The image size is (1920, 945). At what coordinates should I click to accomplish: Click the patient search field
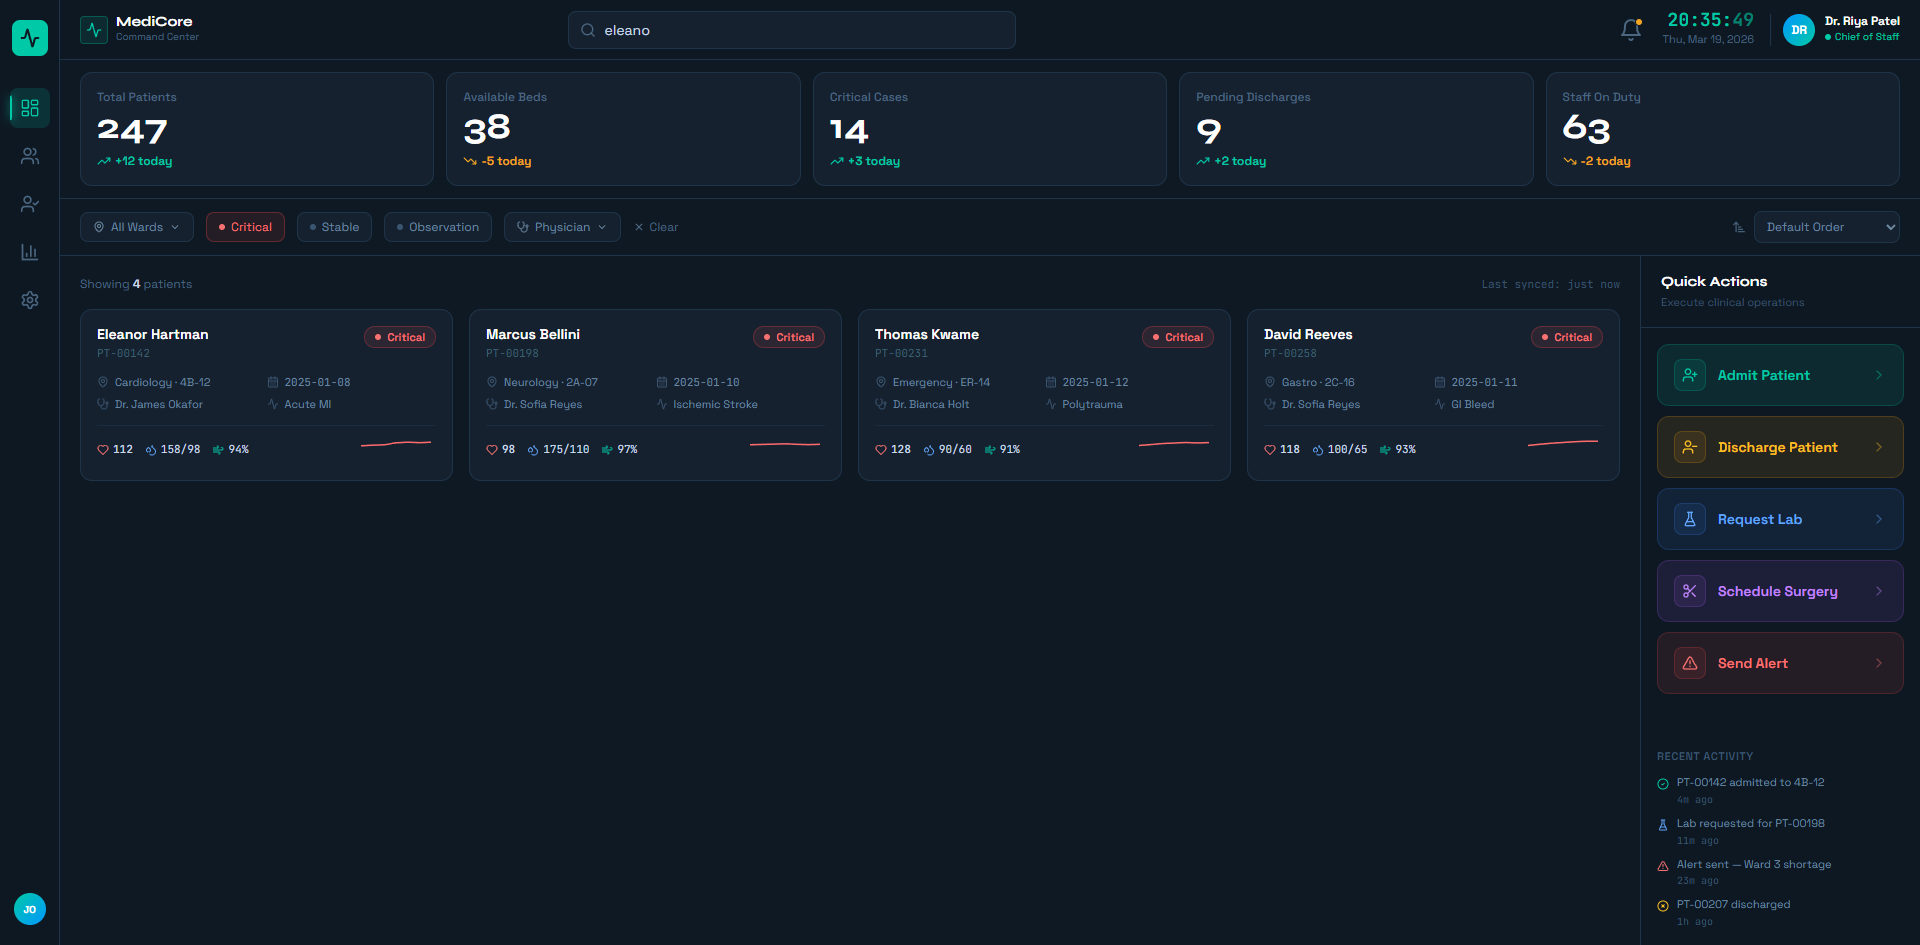pyautogui.click(x=792, y=30)
